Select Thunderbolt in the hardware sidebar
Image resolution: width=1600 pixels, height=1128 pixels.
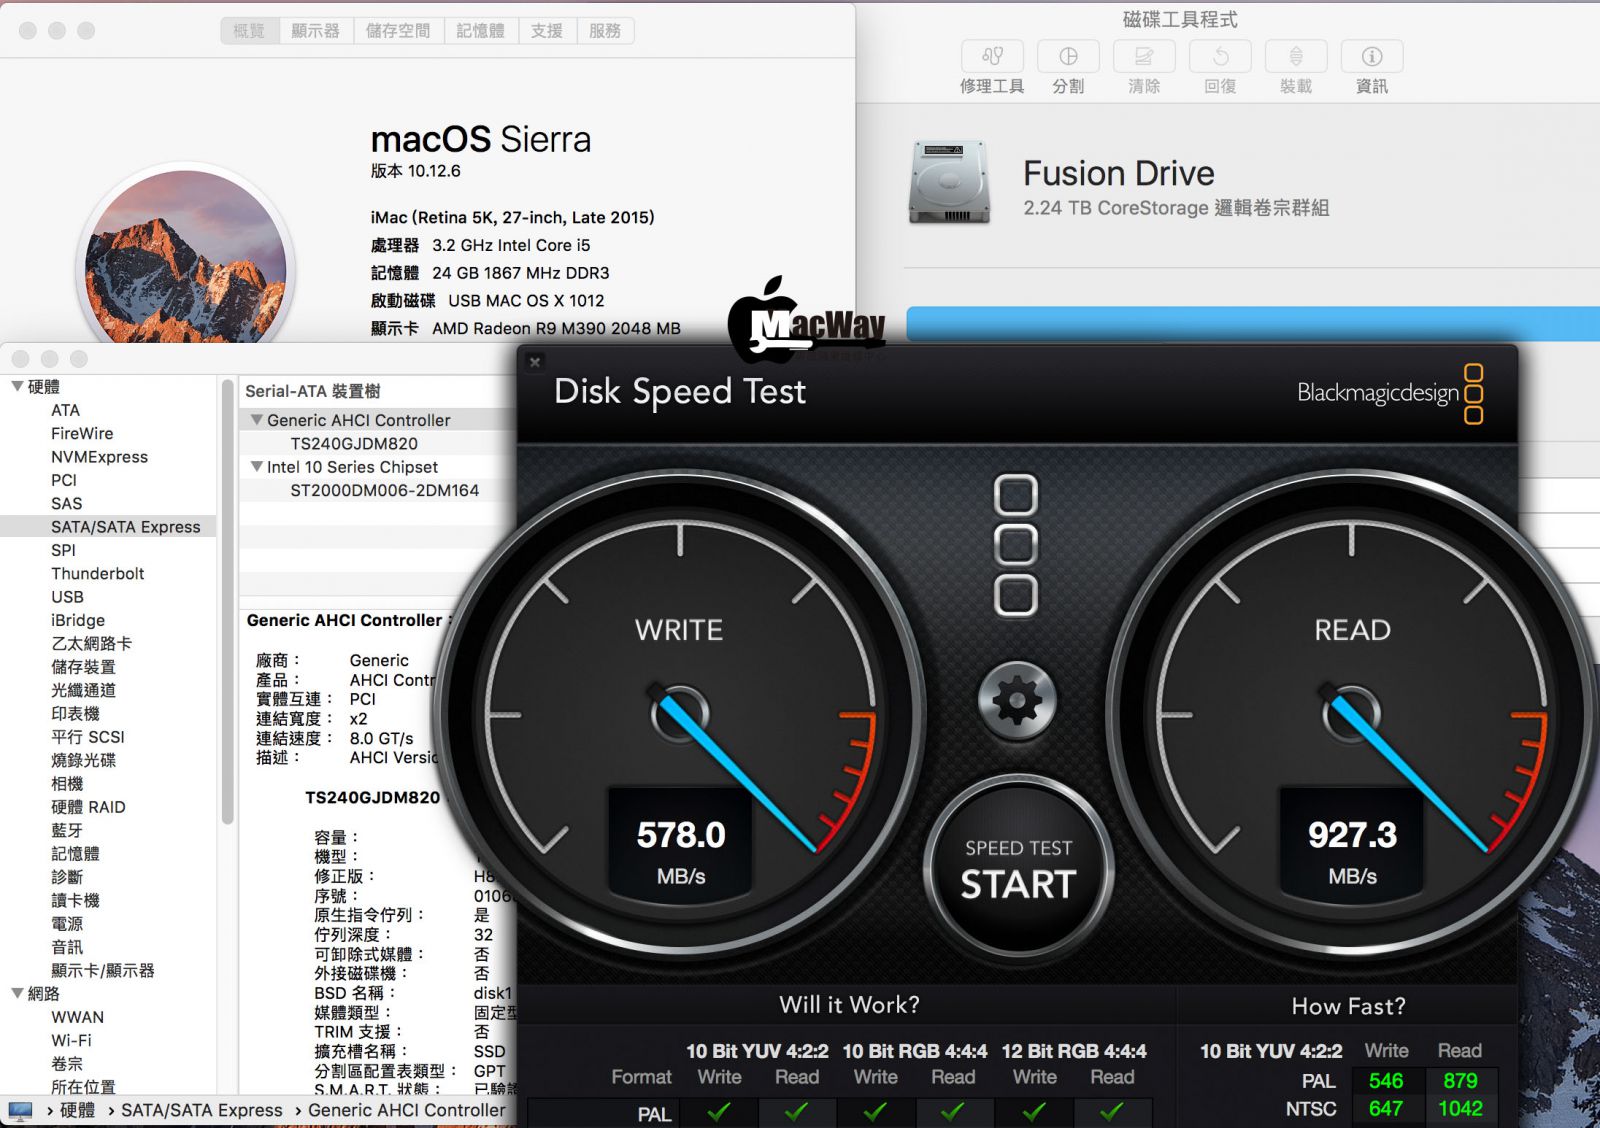[x=97, y=573]
